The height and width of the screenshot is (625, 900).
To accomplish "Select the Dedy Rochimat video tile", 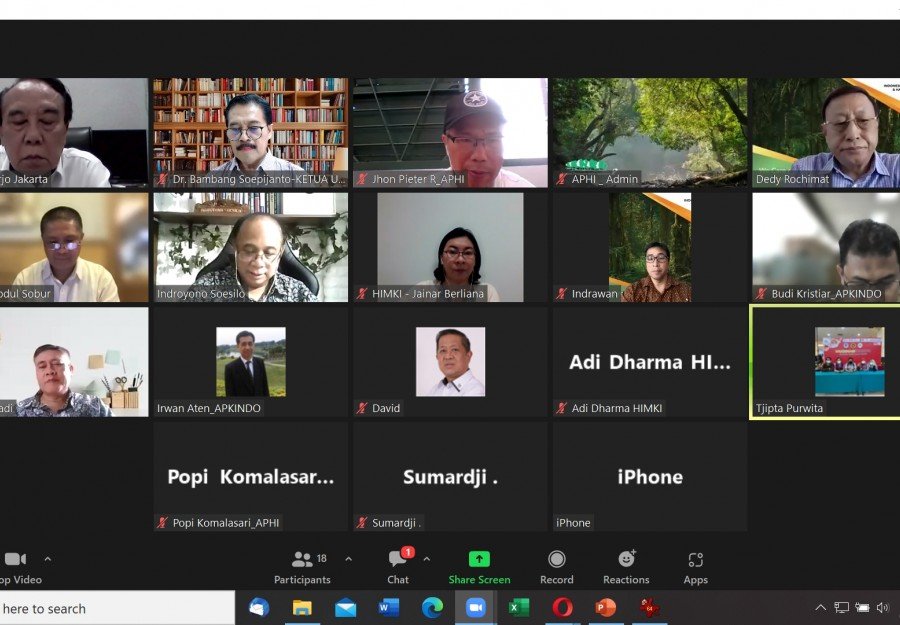I will coord(826,133).
